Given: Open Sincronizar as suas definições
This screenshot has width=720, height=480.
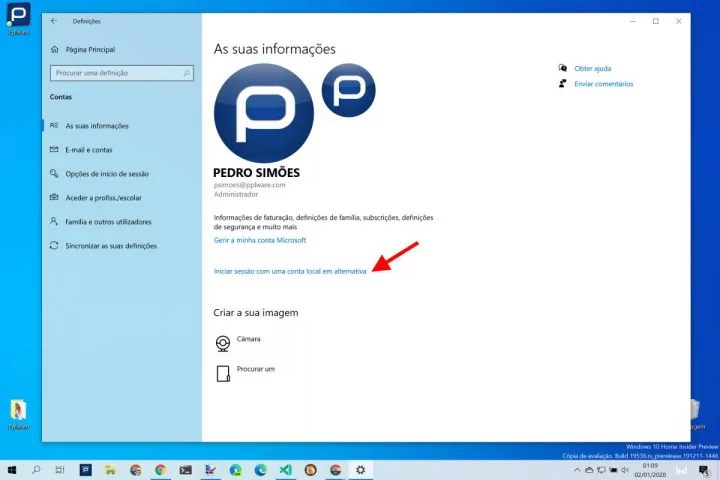Looking at the screenshot, I should [110, 246].
